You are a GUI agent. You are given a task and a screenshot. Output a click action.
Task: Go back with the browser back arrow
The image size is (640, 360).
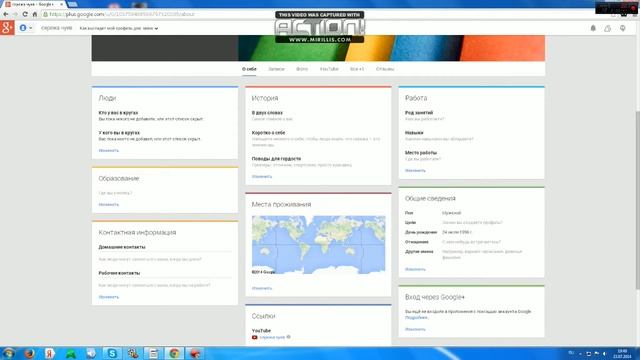point(6,14)
